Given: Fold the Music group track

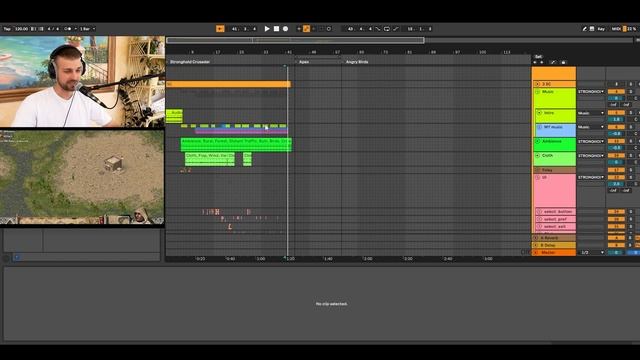Looking at the screenshot, I should 538,92.
